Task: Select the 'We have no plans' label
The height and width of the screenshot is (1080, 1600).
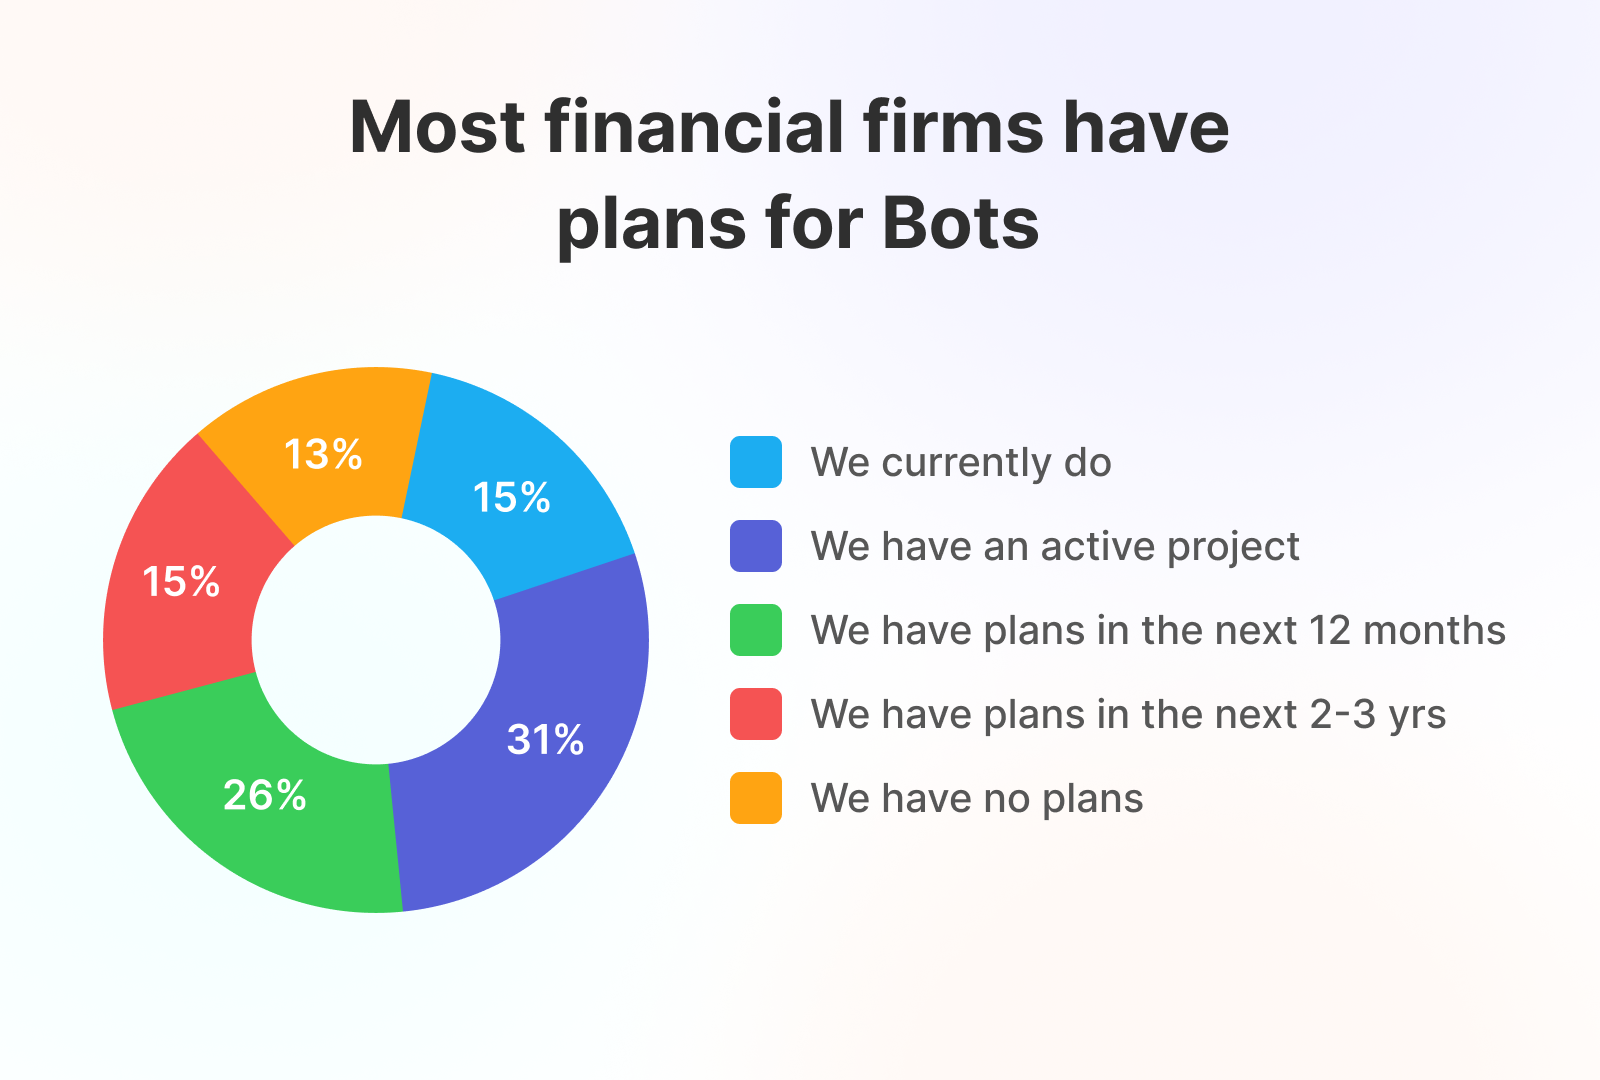Action: pyautogui.click(x=977, y=798)
